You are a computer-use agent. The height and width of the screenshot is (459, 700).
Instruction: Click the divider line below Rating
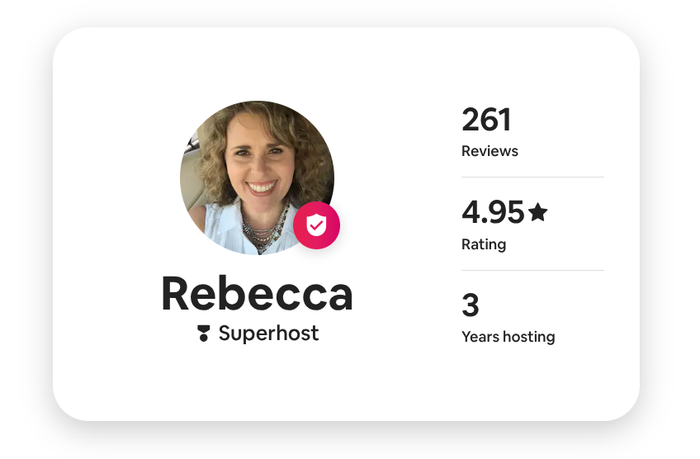pos(532,271)
